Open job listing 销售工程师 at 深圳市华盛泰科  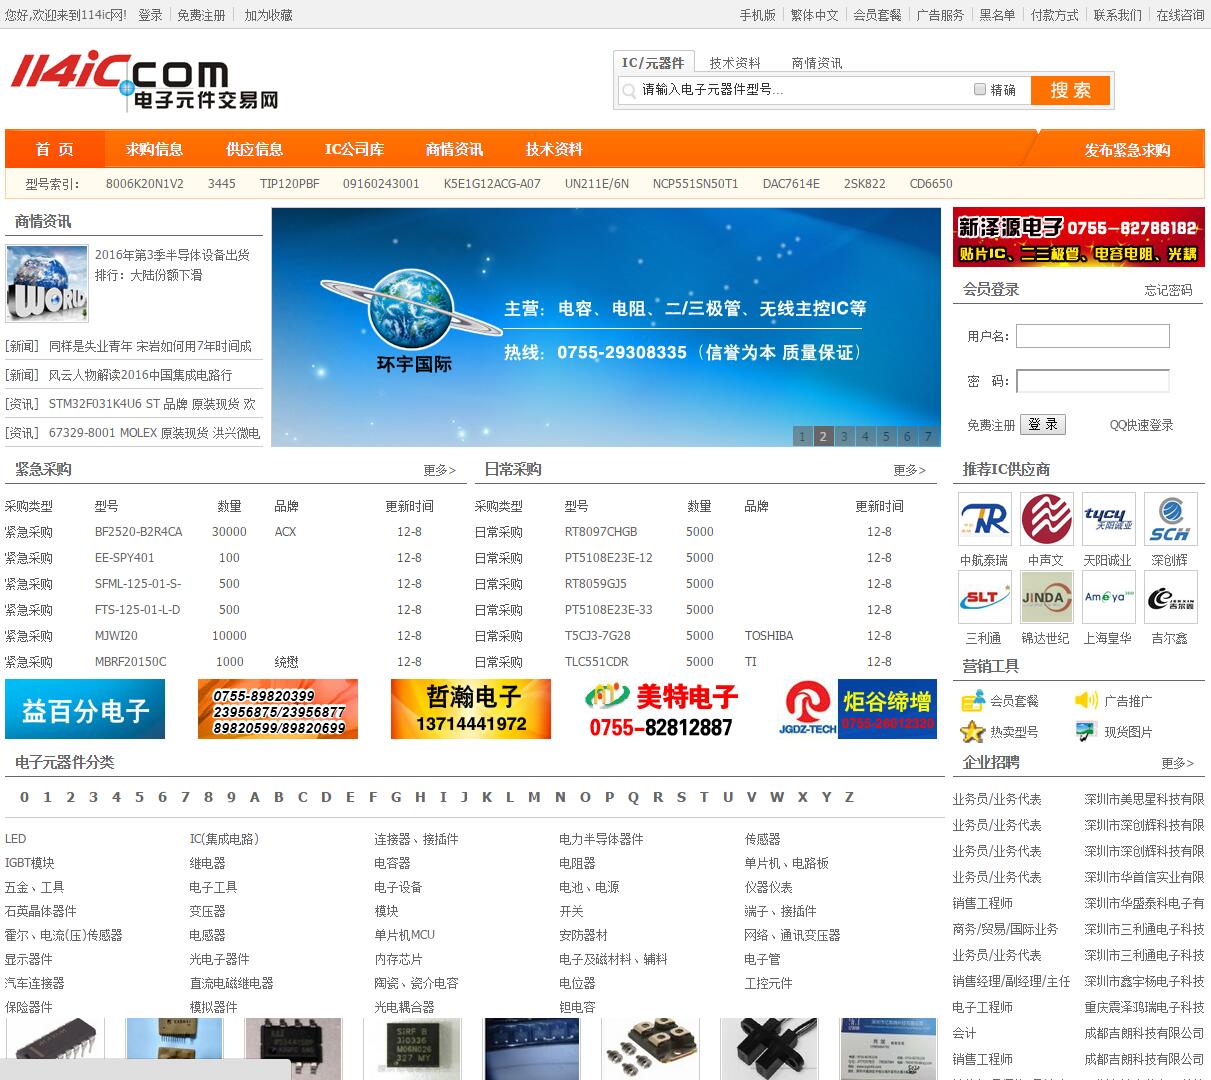click(x=983, y=903)
